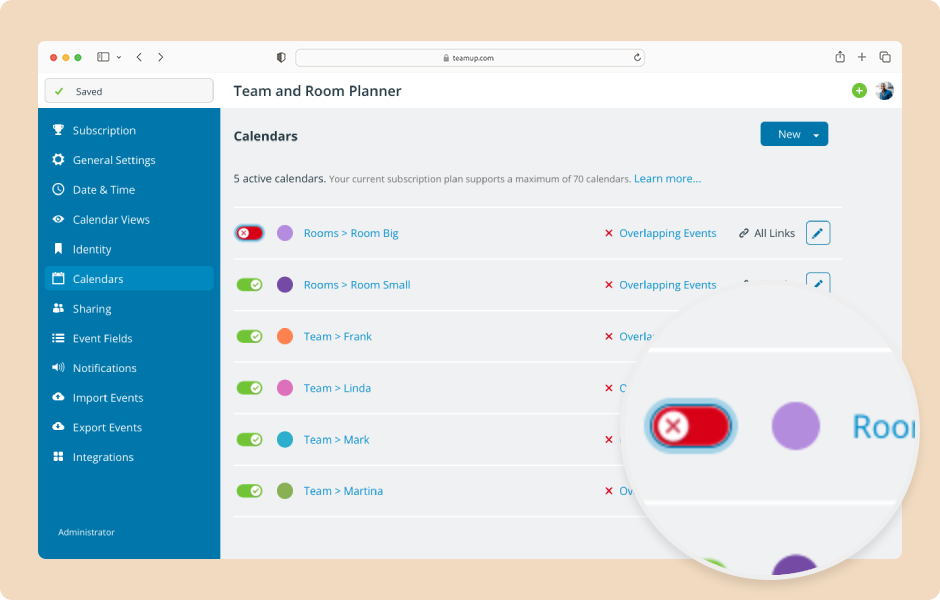This screenshot has height=600, width=940.
Task: Open a new browser tab with plus icon
Action: [x=862, y=57]
